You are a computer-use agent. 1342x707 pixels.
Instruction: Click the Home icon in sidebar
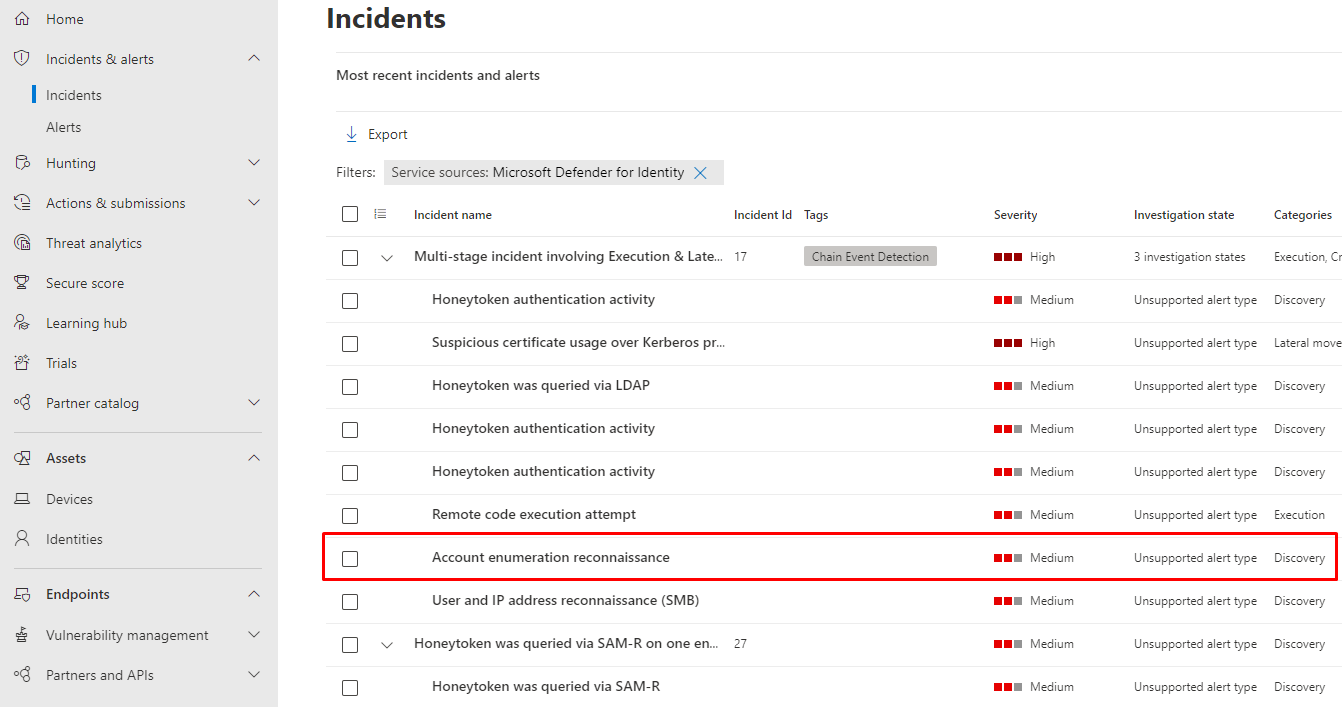pyautogui.click(x=22, y=19)
